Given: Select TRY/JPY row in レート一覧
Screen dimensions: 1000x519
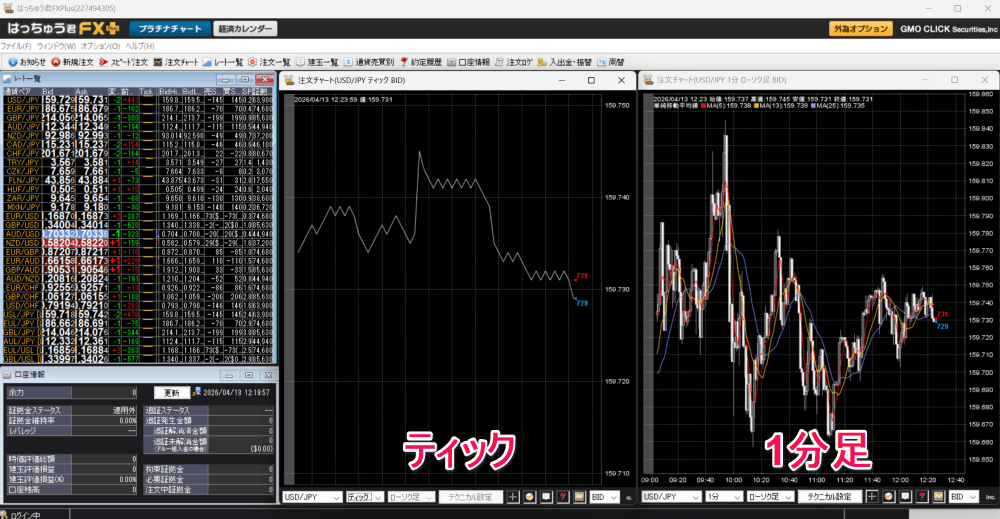Looking at the screenshot, I should tap(138, 163).
